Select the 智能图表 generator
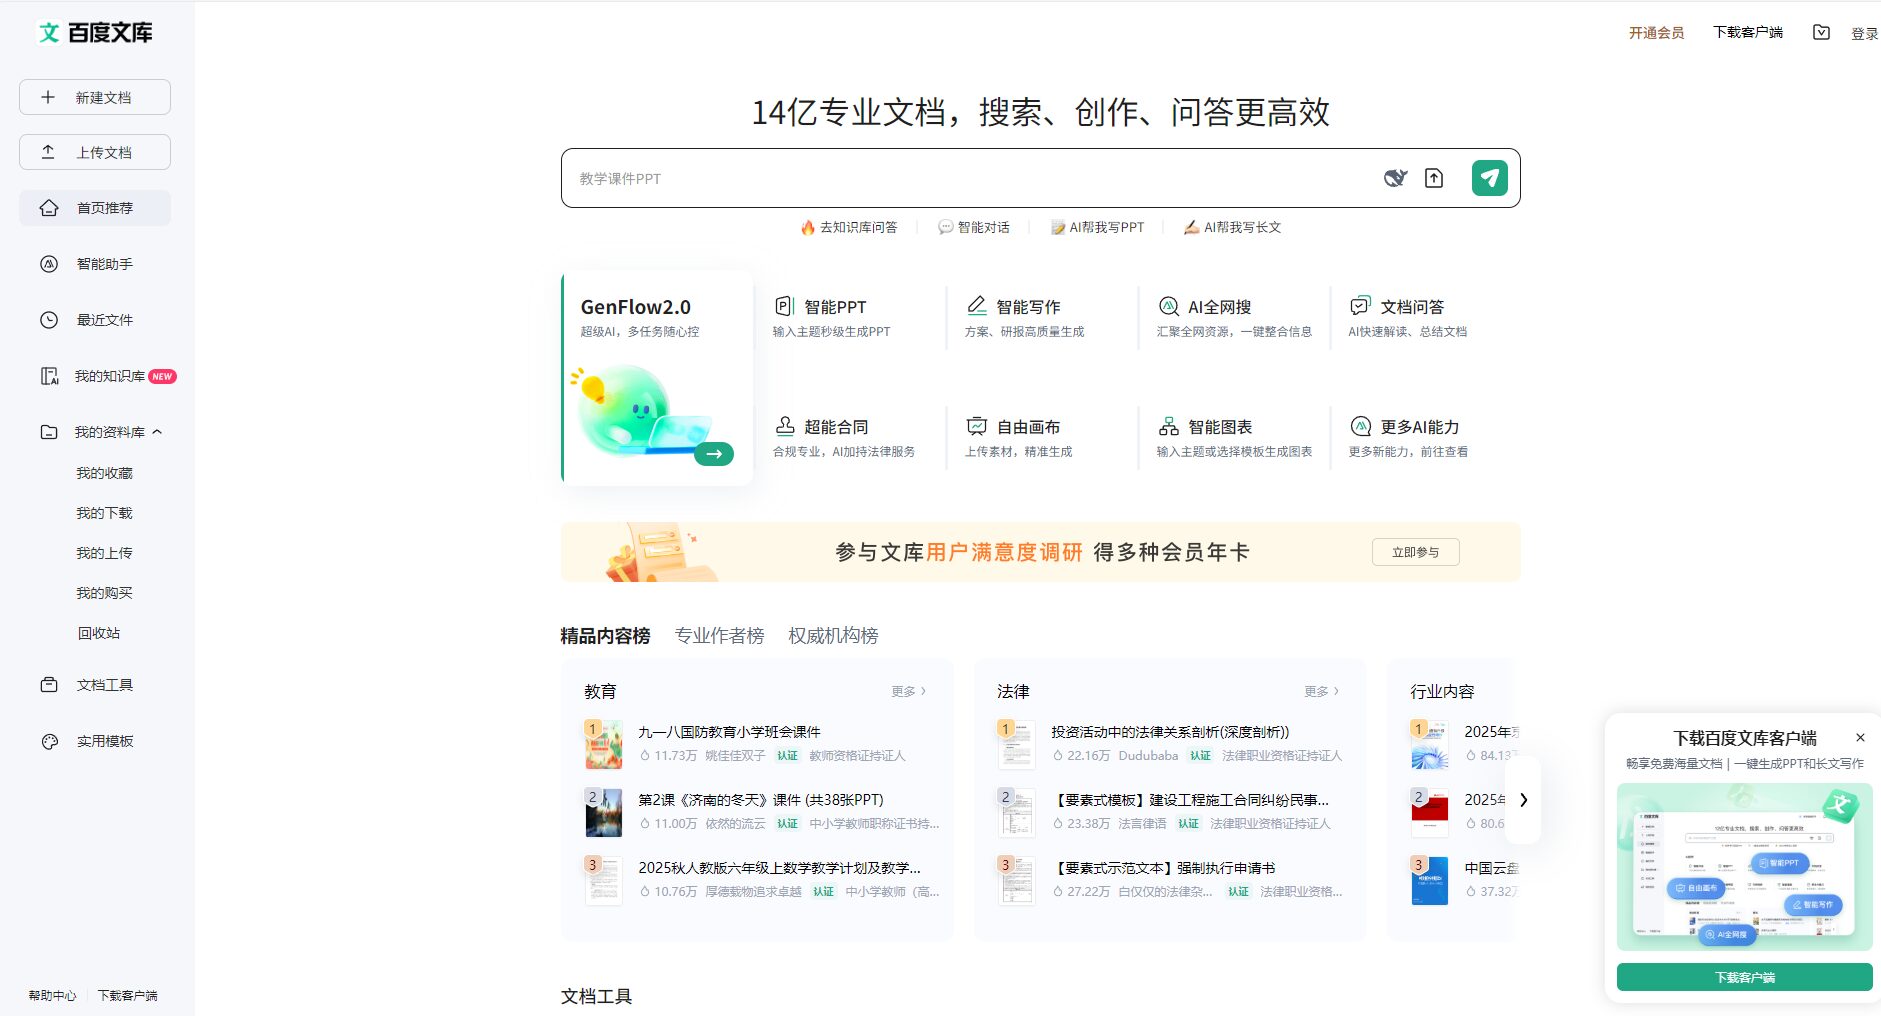The image size is (1881, 1016). click(x=1218, y=427)
